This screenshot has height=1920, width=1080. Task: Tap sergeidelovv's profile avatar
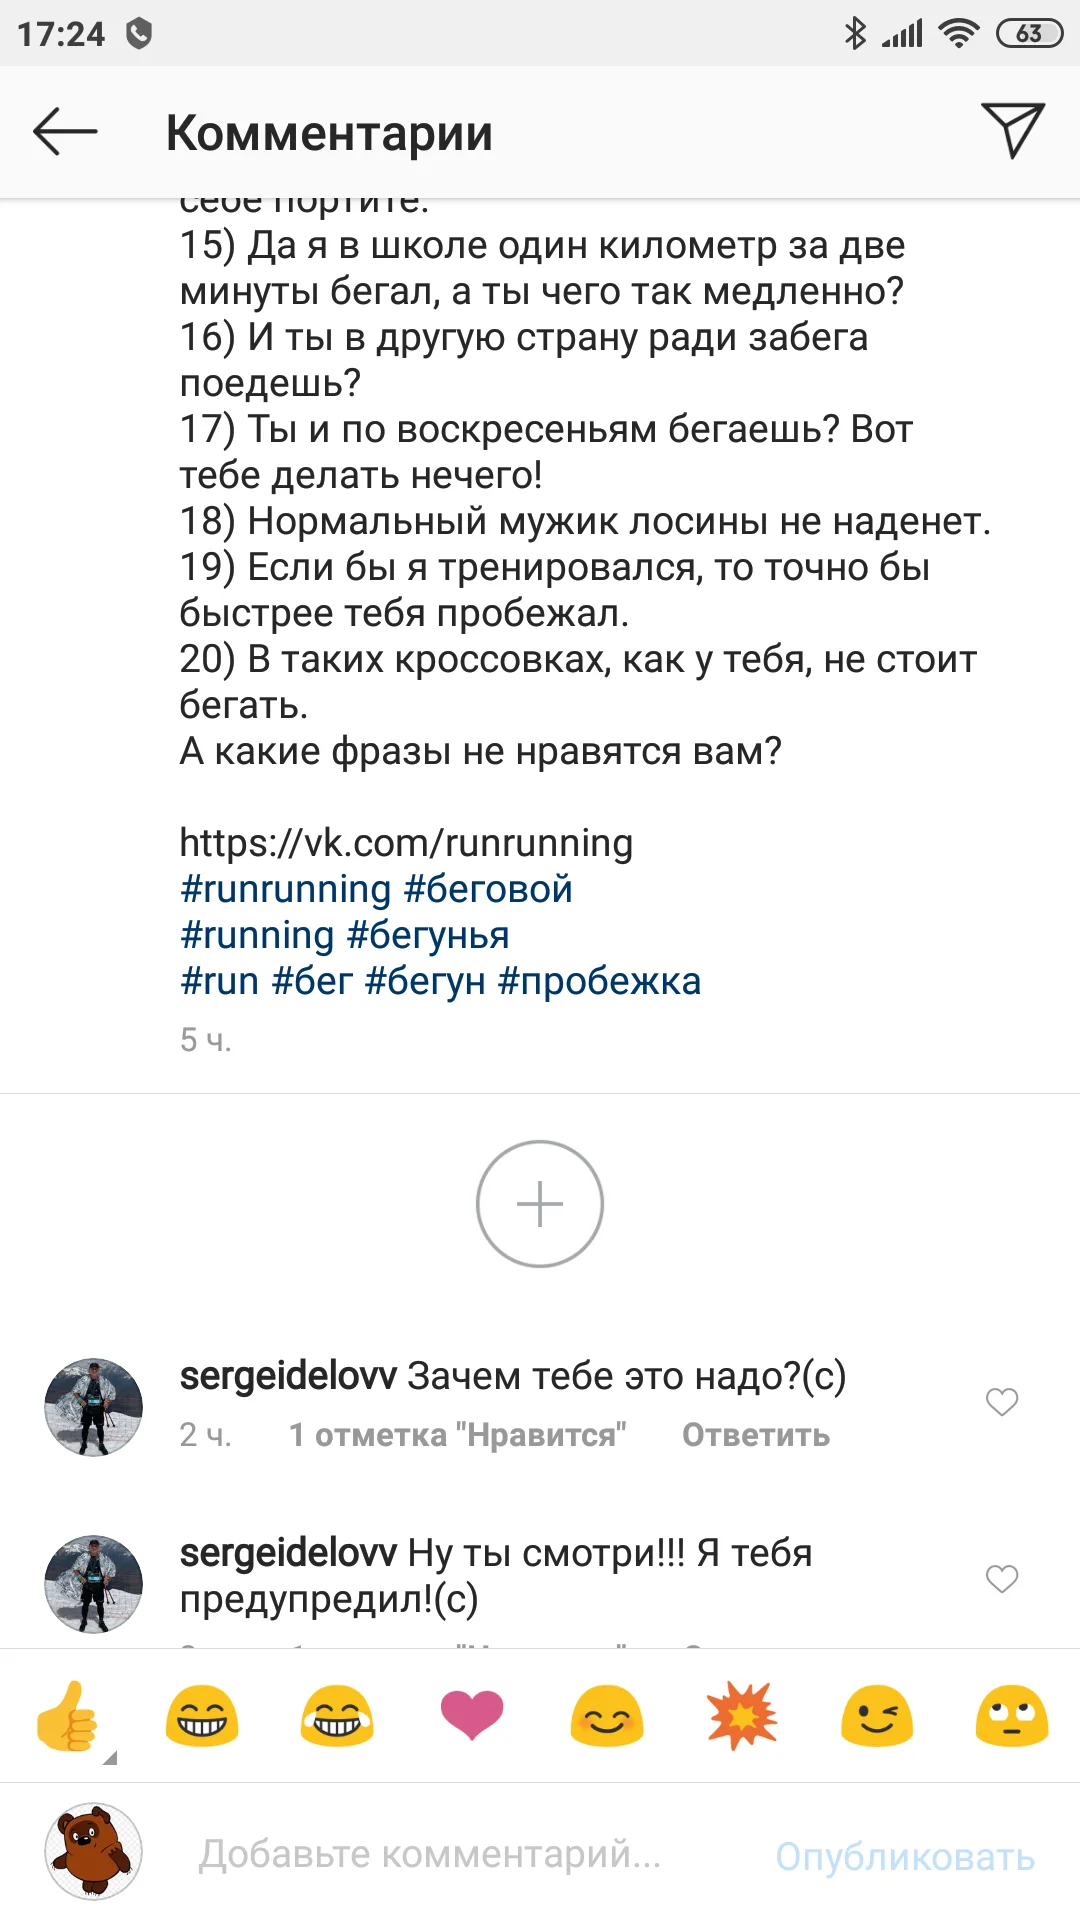pyautogui.click(x=93, y=1406)
